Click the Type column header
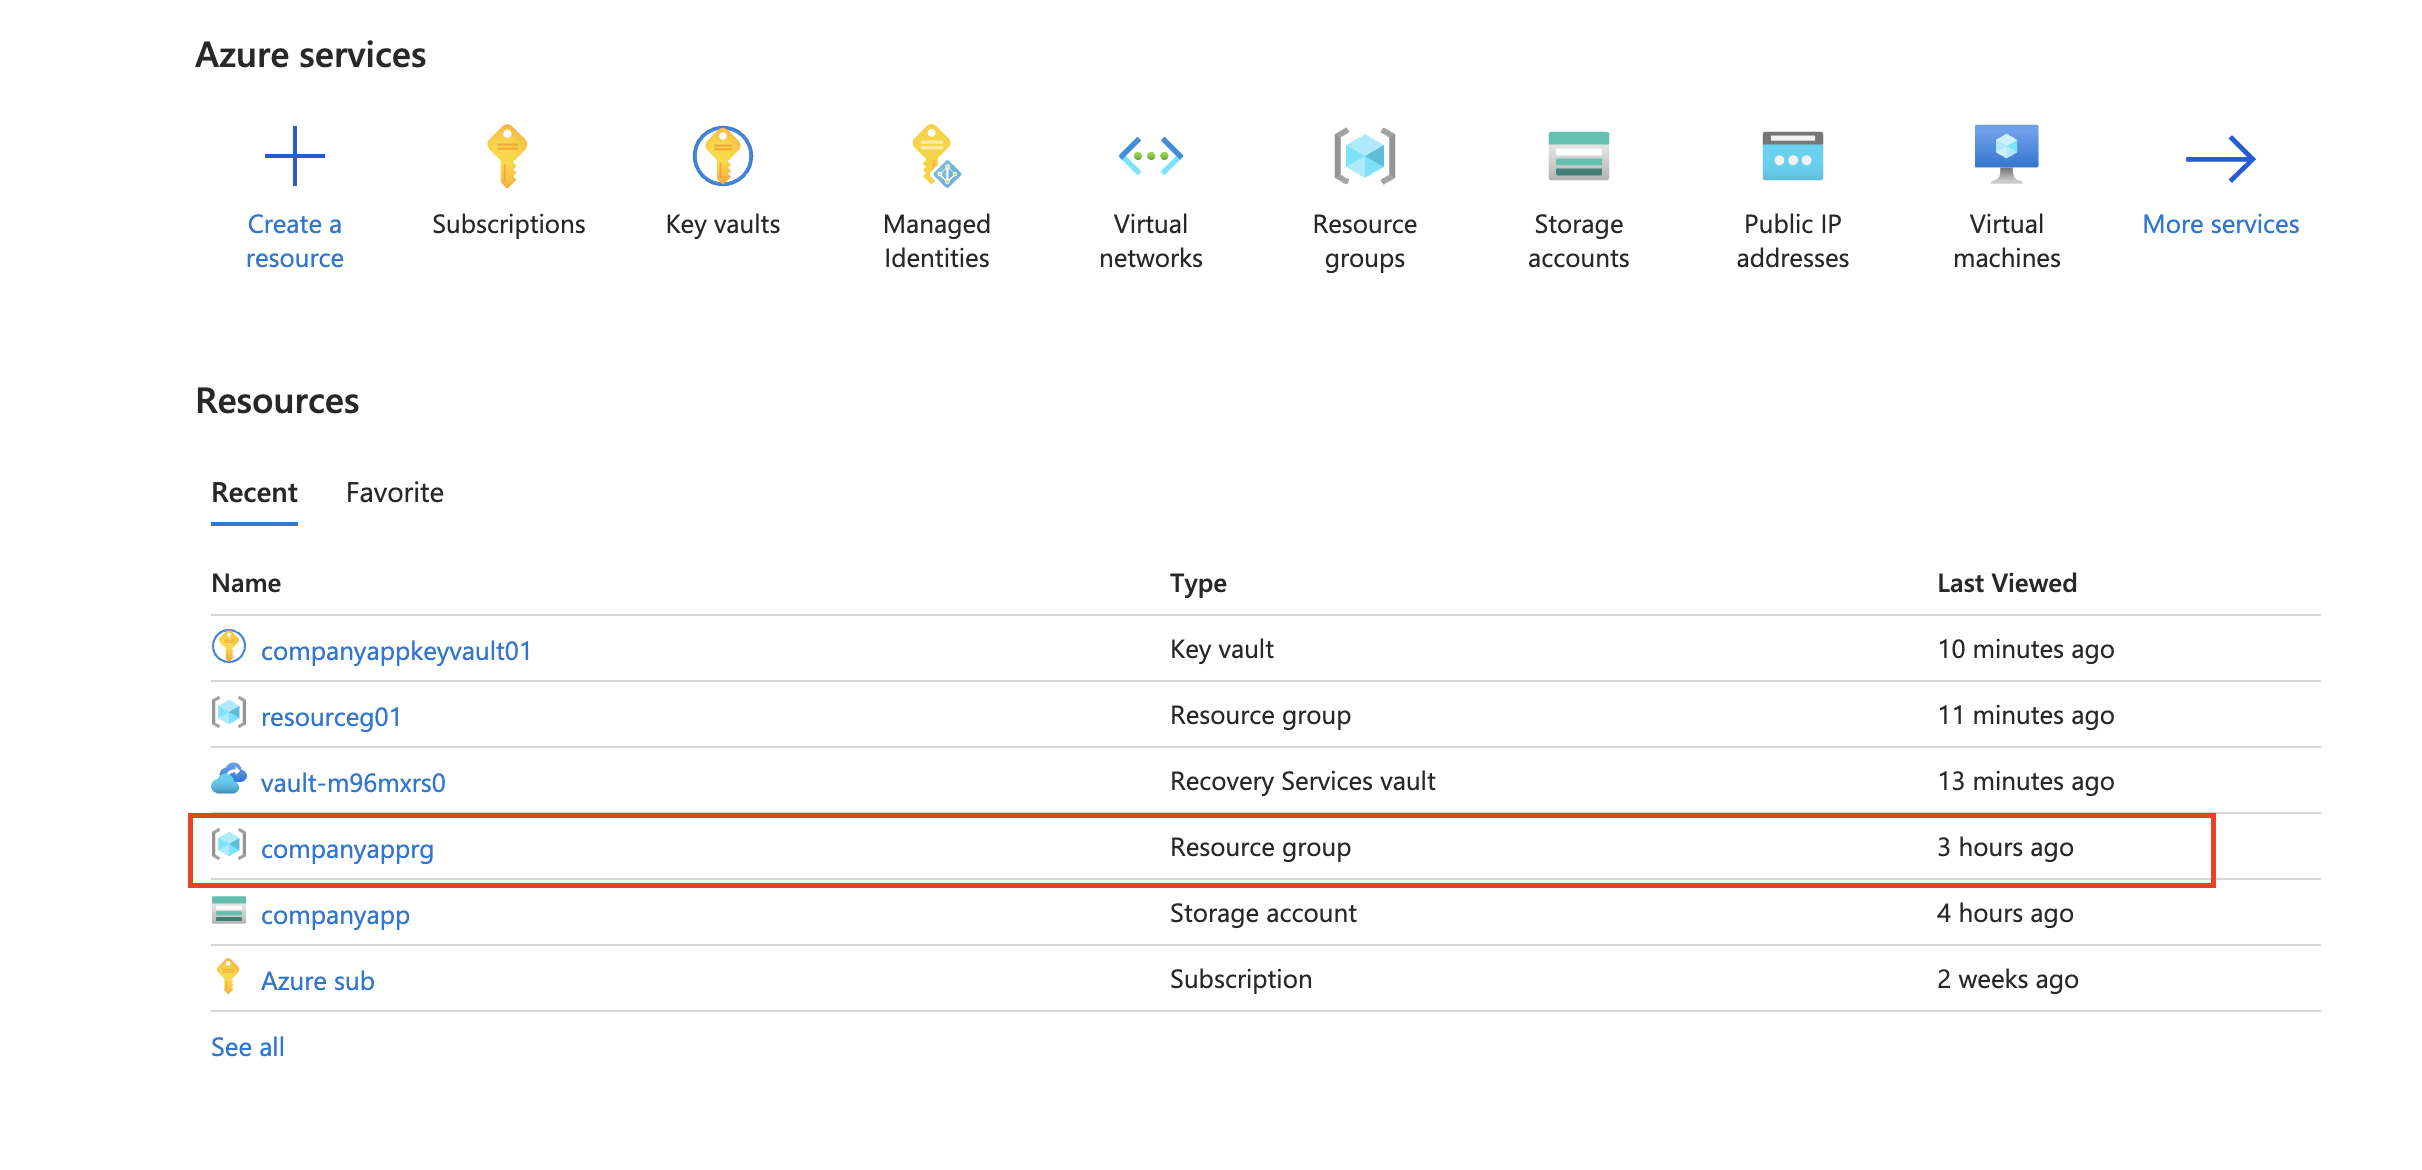This screenshot has width=2422, height=1170. click(1198, 583)
